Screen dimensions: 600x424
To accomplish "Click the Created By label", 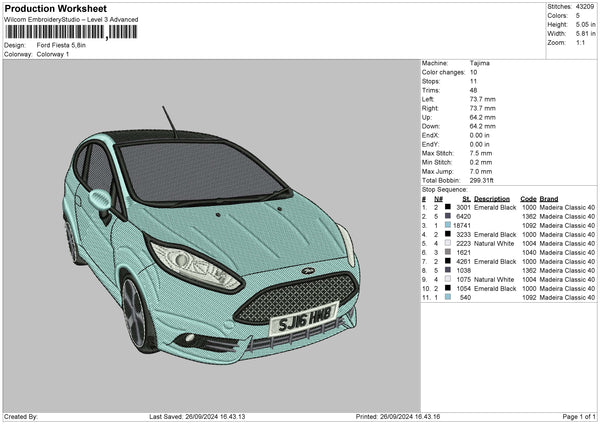I will pyautogui.click(x=21, y=416).
